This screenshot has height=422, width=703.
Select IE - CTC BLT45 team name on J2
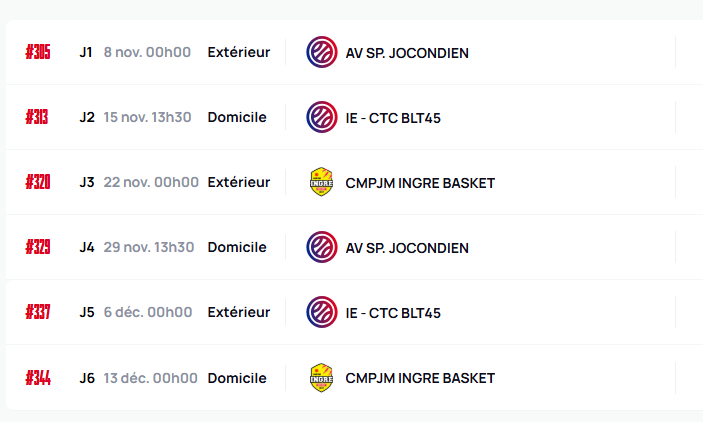point(393,117)
